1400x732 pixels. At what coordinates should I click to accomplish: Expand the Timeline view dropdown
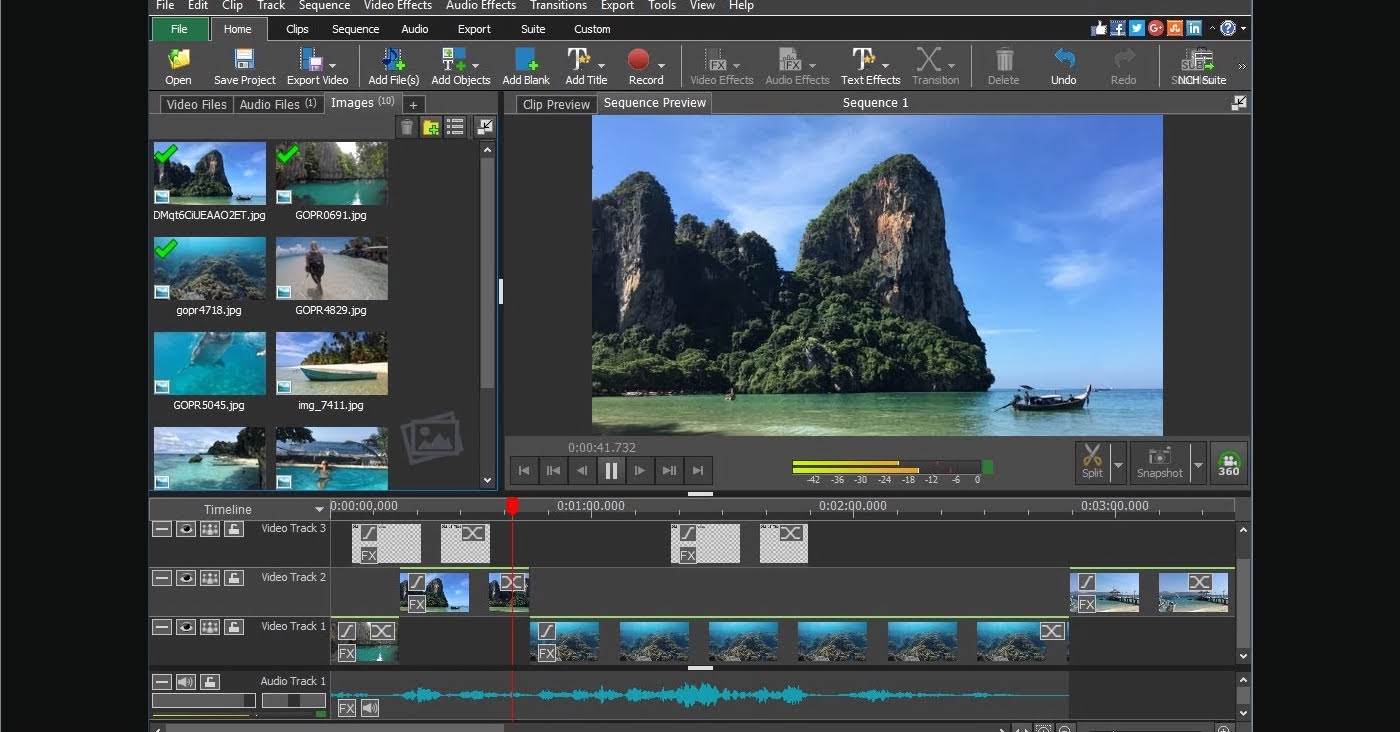click(320, 510)
